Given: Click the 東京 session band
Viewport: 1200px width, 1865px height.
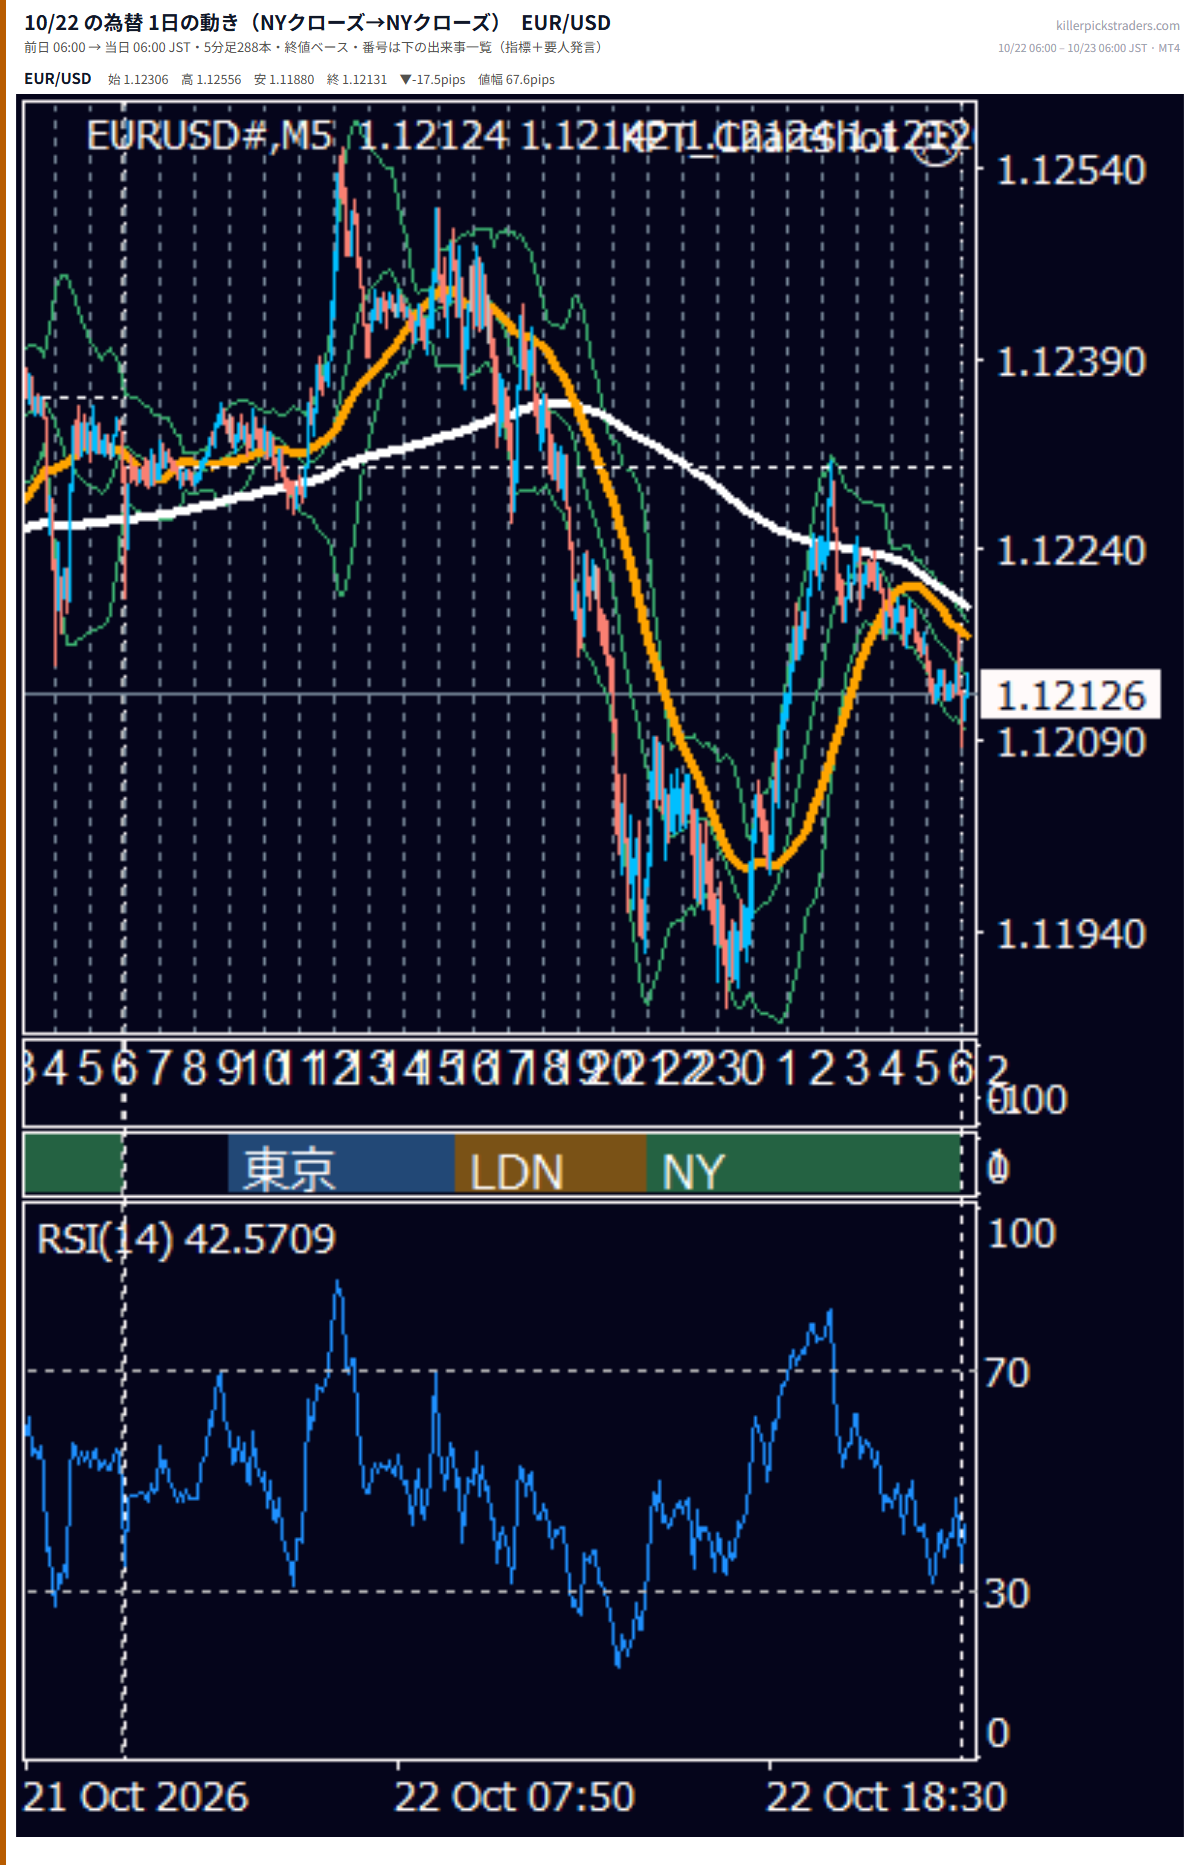Looking at the screenshot, I should pyautogui.click(x=341, y=1163).
